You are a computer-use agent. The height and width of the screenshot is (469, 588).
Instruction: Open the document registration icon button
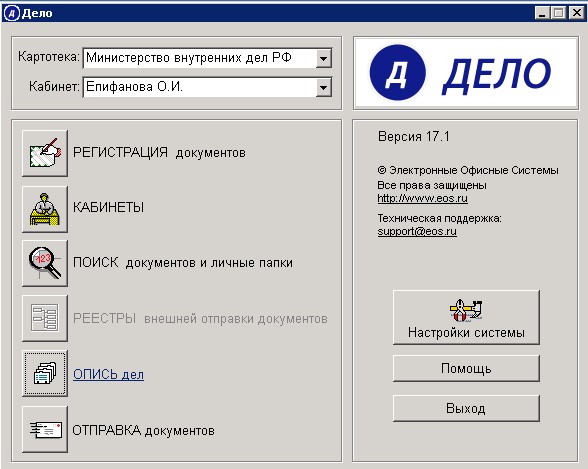[x=45, y=153]
